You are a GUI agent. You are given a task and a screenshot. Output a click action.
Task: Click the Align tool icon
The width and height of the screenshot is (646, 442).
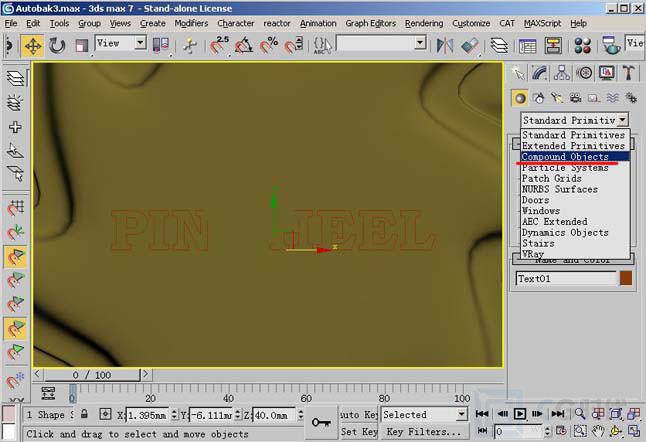[x=469, y=45]
